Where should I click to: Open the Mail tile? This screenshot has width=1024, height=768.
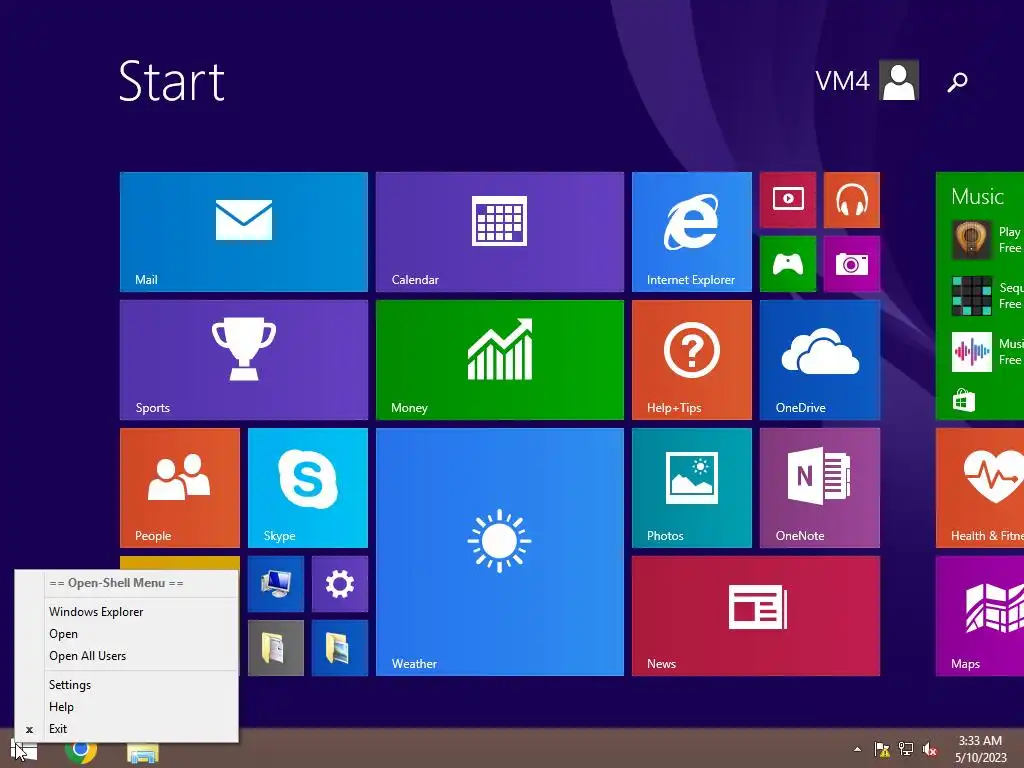pos(244,232)
